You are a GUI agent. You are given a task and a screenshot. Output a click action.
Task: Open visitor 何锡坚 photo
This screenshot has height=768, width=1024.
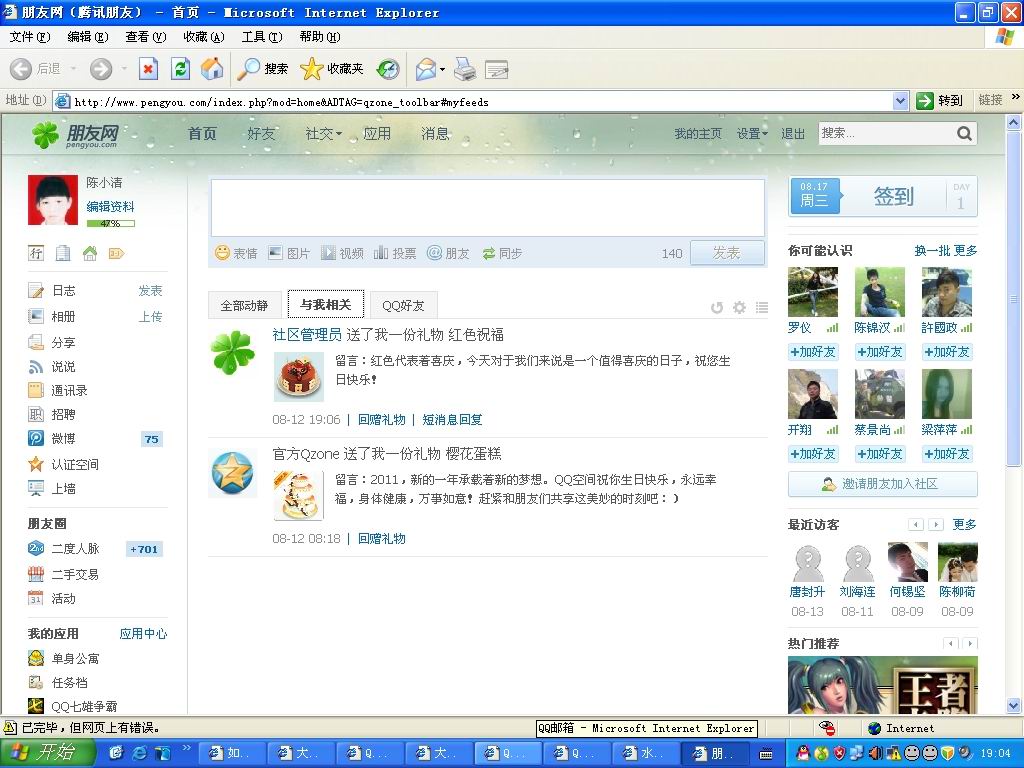pos(907,562)
